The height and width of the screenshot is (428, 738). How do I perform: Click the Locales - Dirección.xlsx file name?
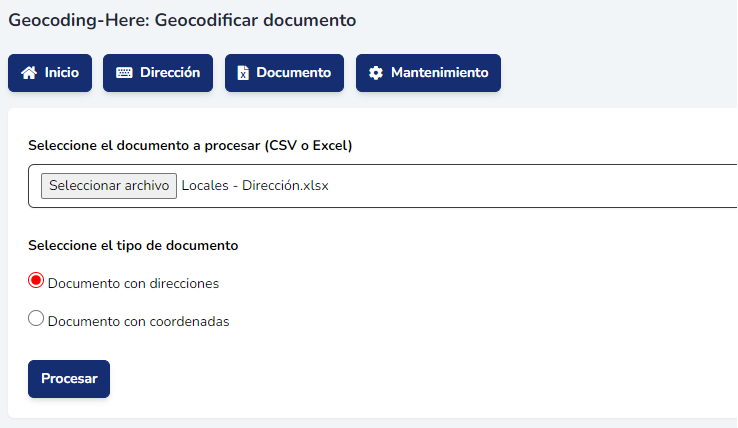(255, 186)
